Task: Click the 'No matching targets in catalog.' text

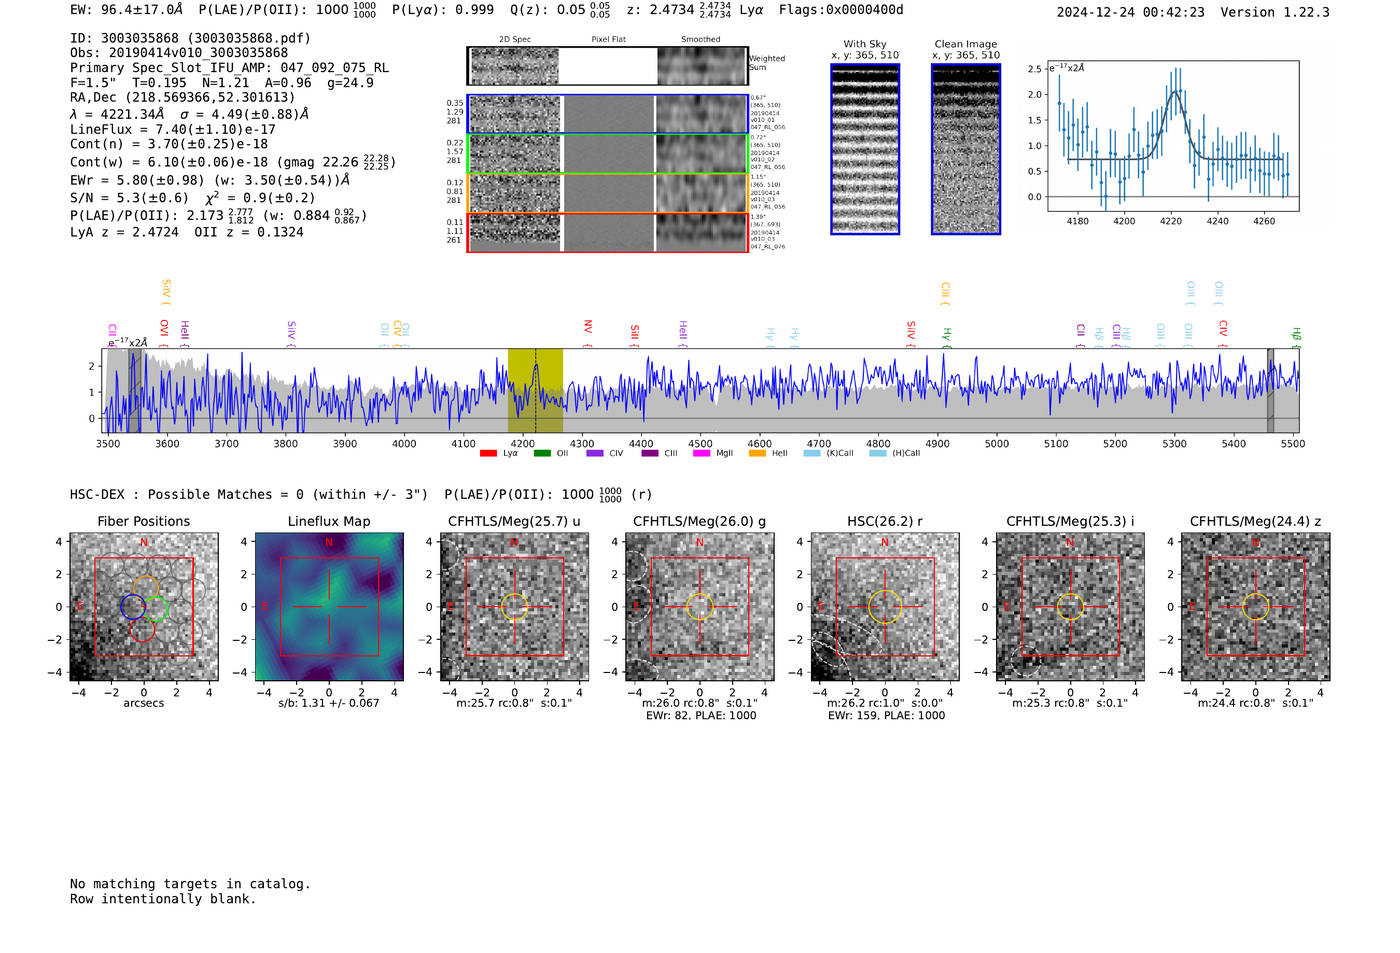Action: 190,884
